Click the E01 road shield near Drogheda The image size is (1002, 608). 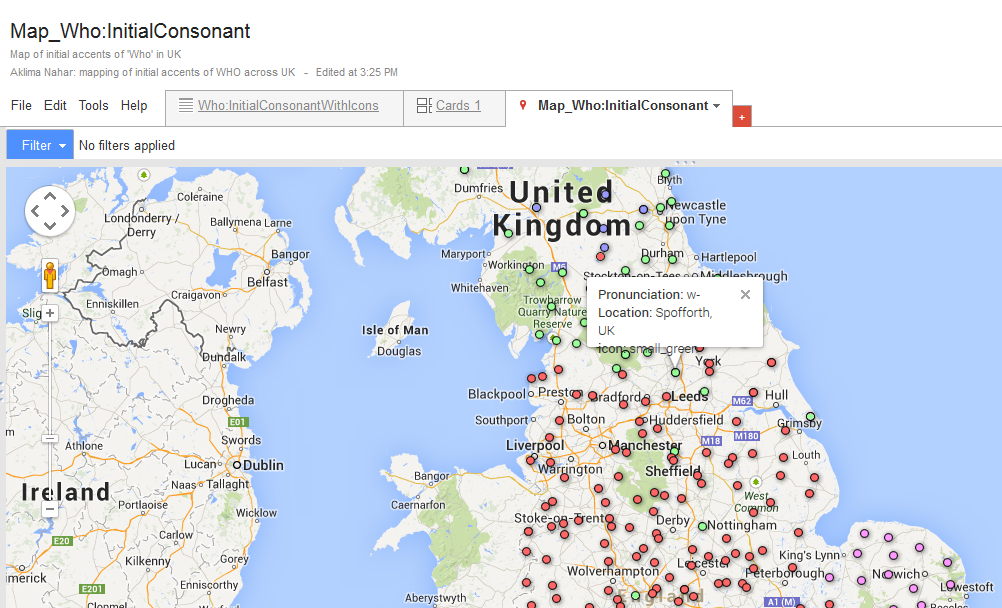[x=238, y=422]
